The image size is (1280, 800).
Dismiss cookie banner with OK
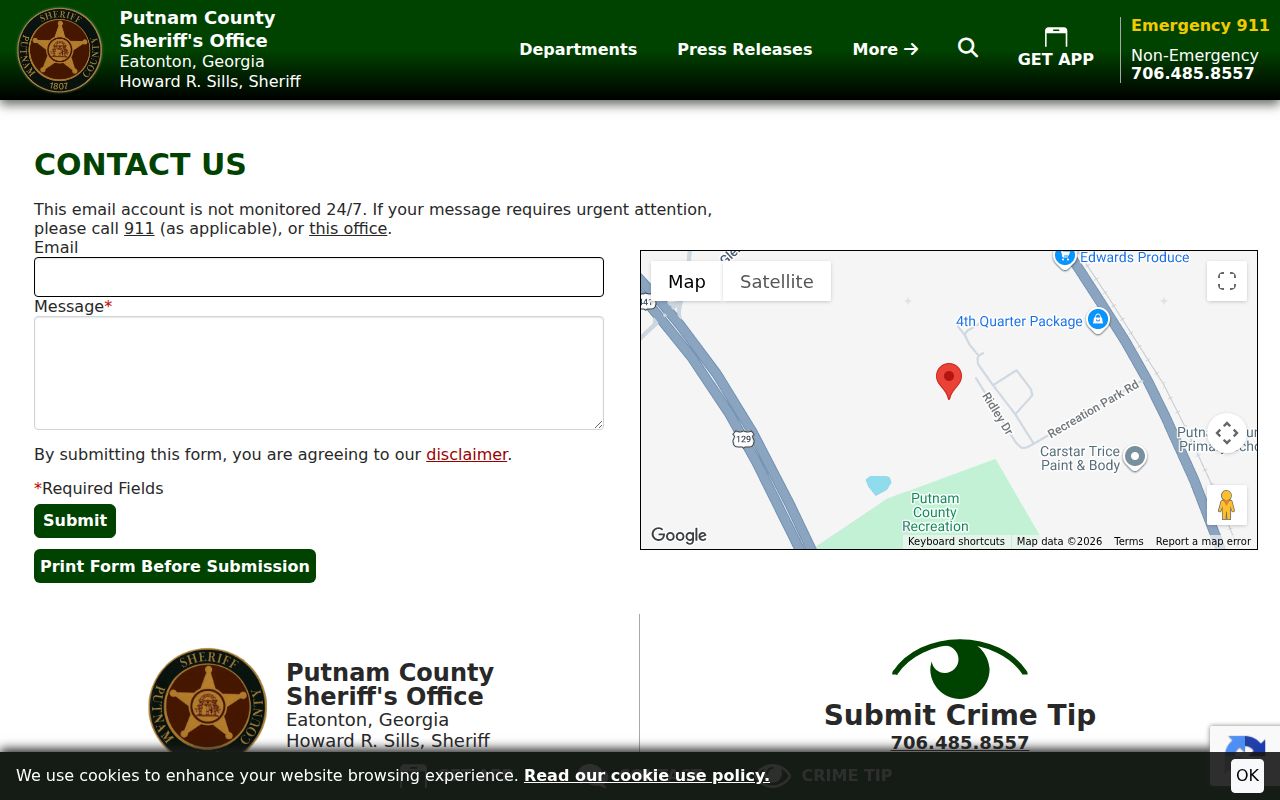point(1247,775)
